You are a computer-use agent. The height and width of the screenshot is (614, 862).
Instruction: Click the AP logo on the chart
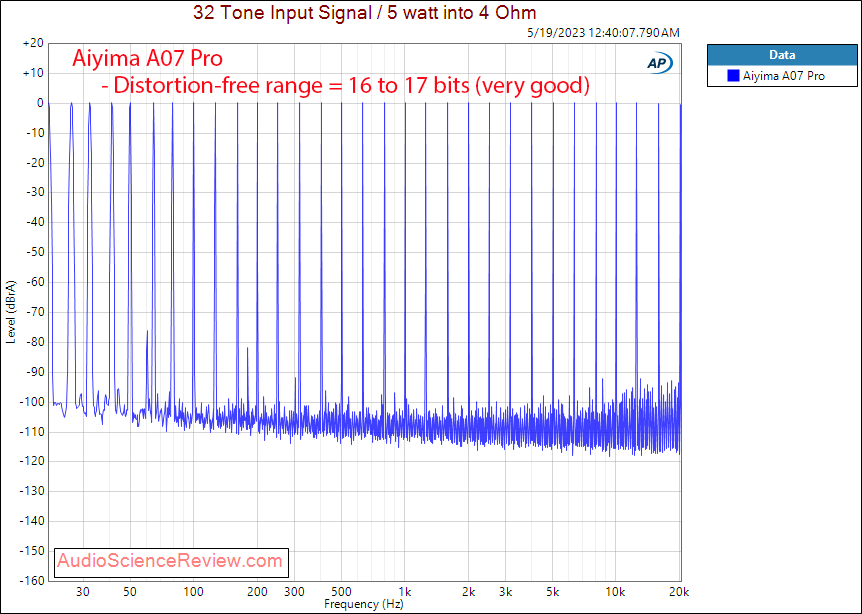point(659,64)
